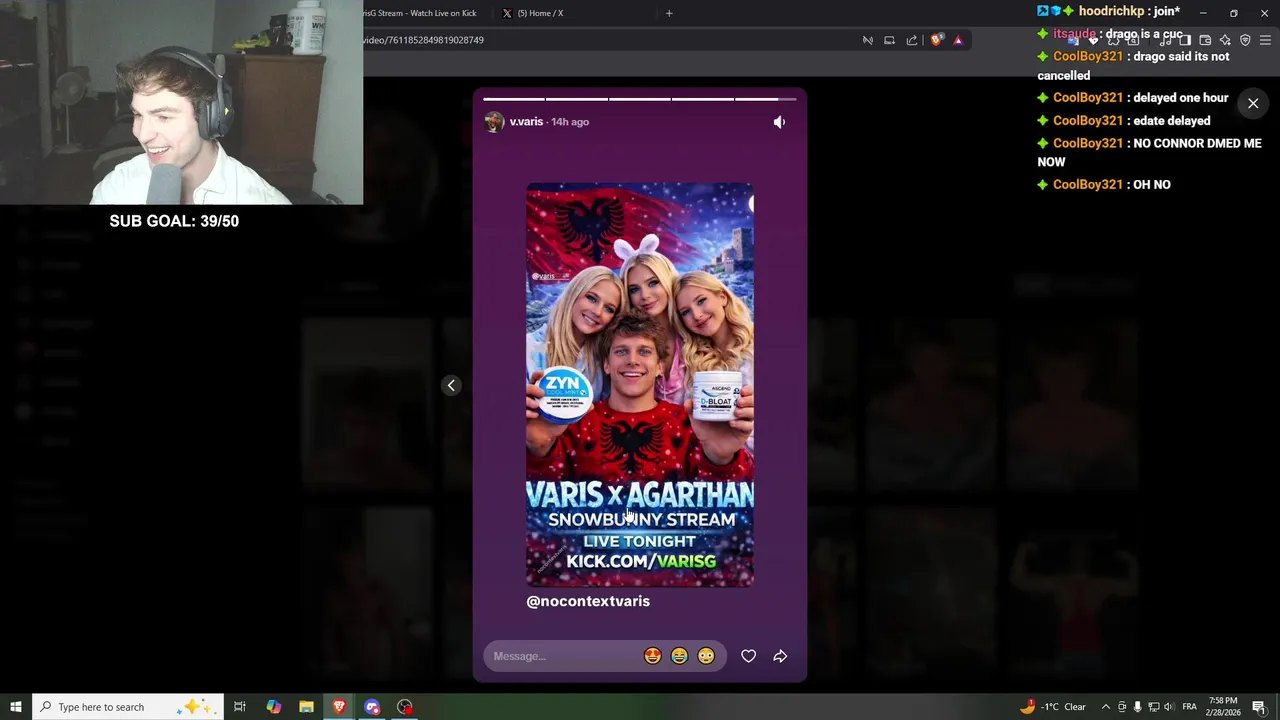Image resolution: width=1280 pixels, height=720 pixels.
Task: Open Copilot from the taskbar
Action: pyautogui.click(x=273, y=707)
